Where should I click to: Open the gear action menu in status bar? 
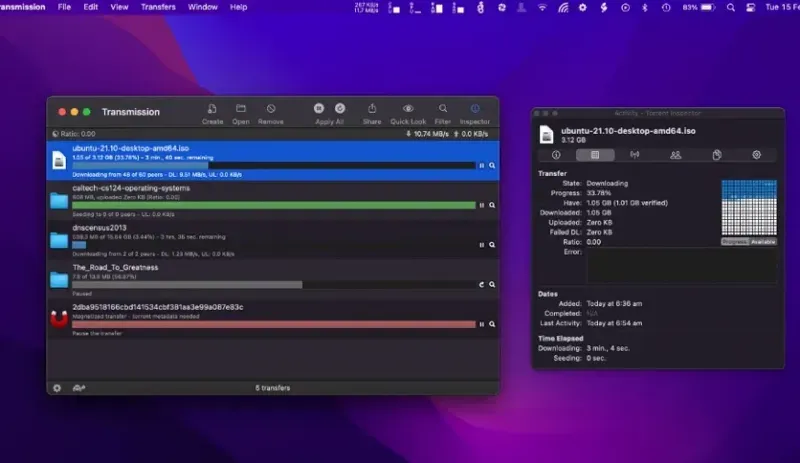pos(57,388)
